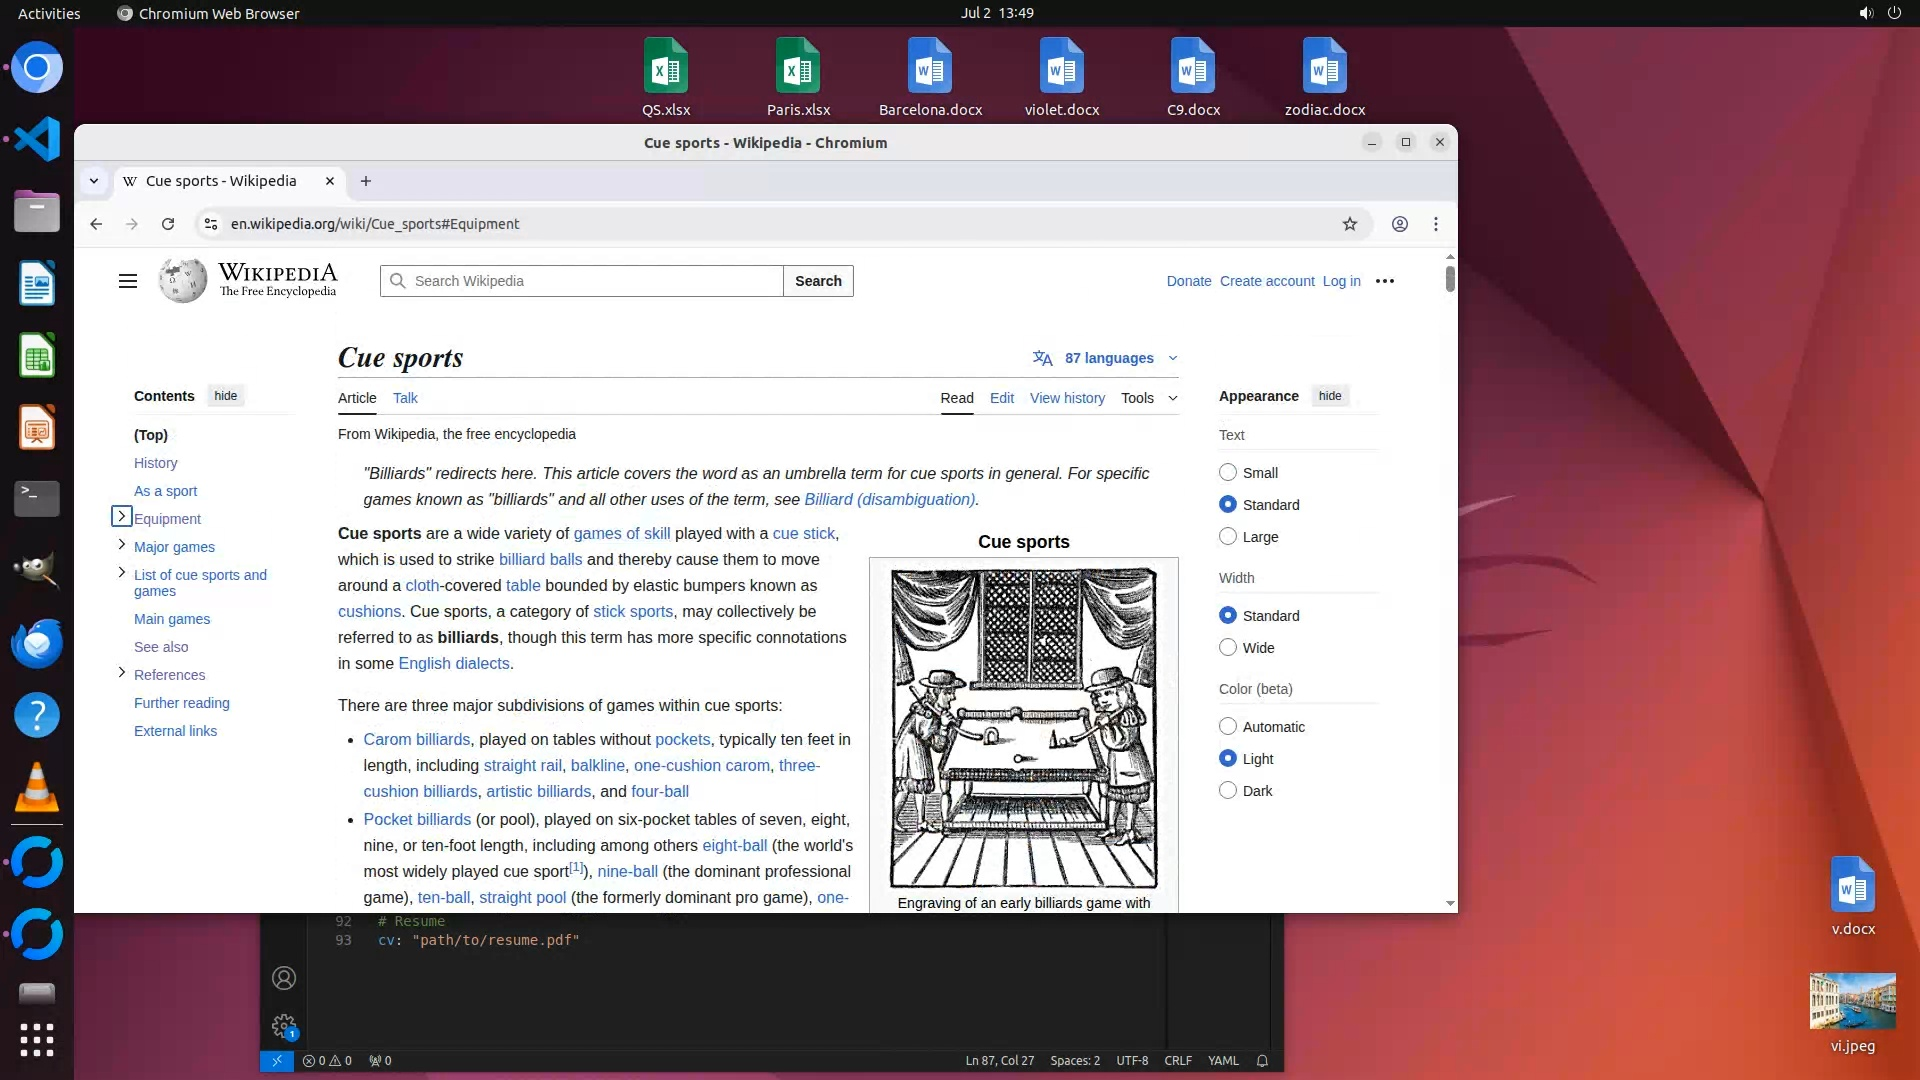
Task: Click the Chromium profile avatar icon
Action: pyautogui.click(x=1399, y=224)
